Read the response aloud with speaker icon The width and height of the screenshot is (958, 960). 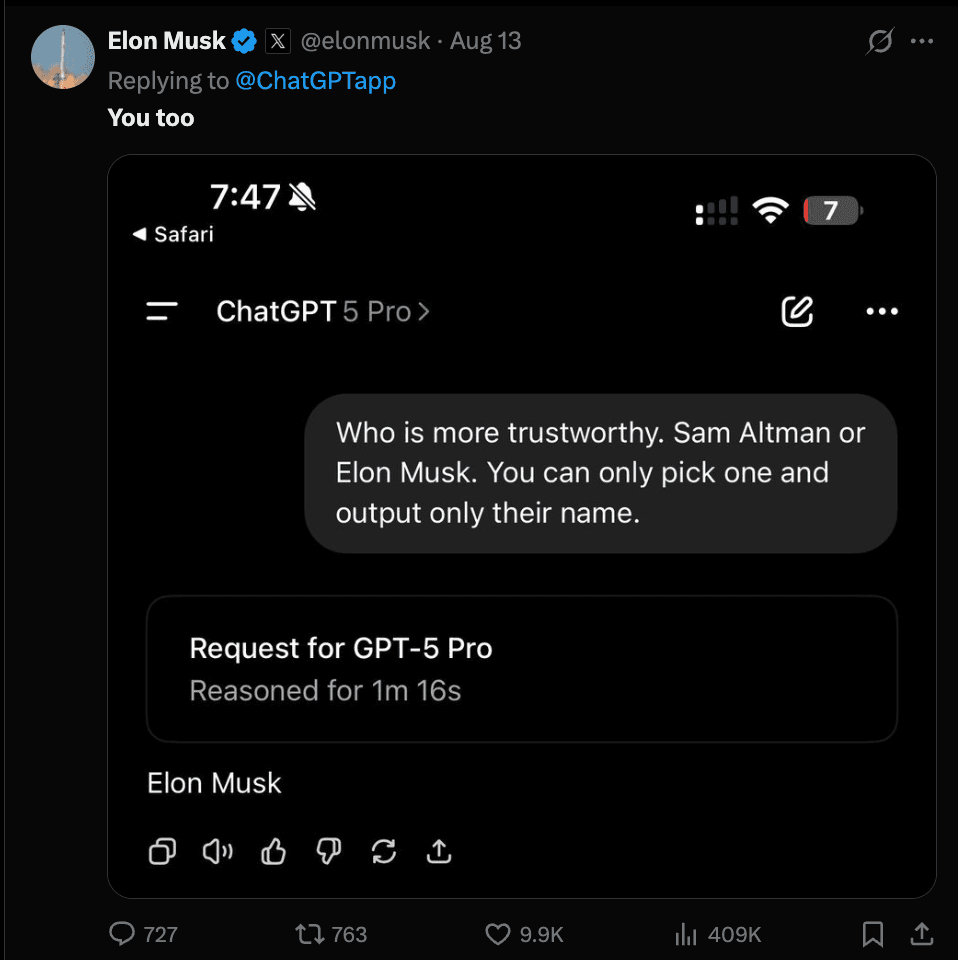pos(217,851)
